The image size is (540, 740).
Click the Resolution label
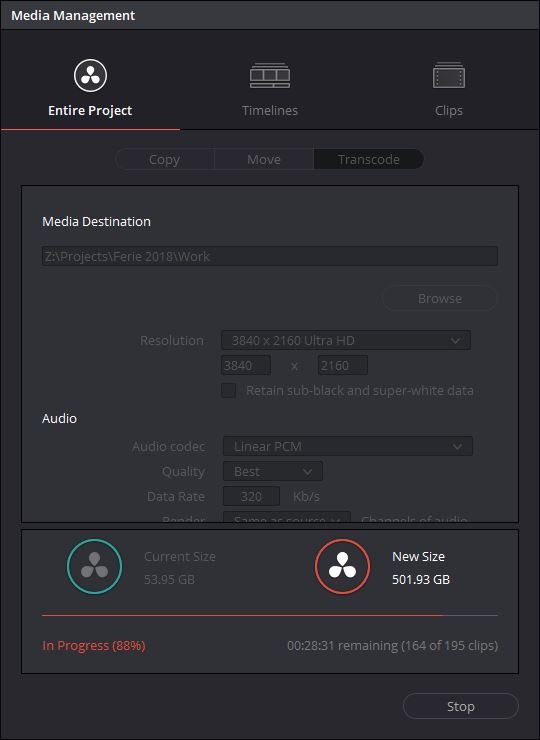click(172, 340)
